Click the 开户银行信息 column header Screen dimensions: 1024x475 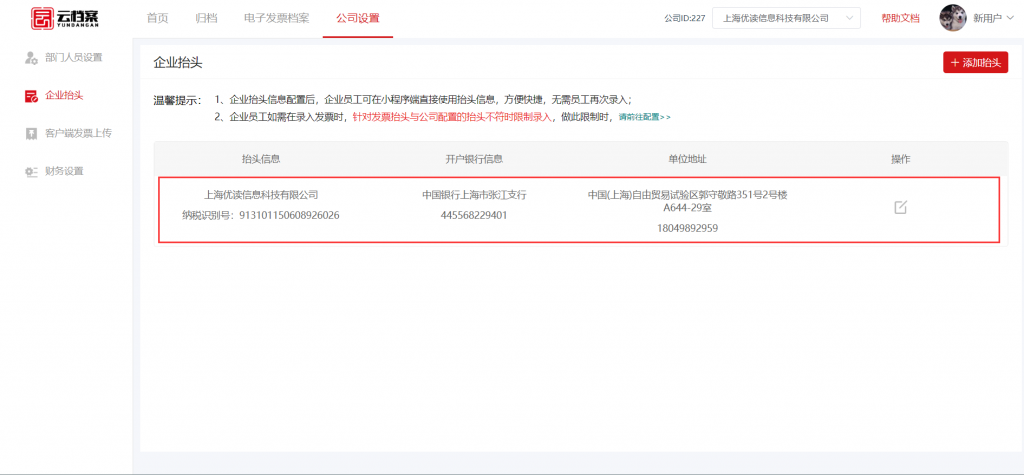coord(474,159)
